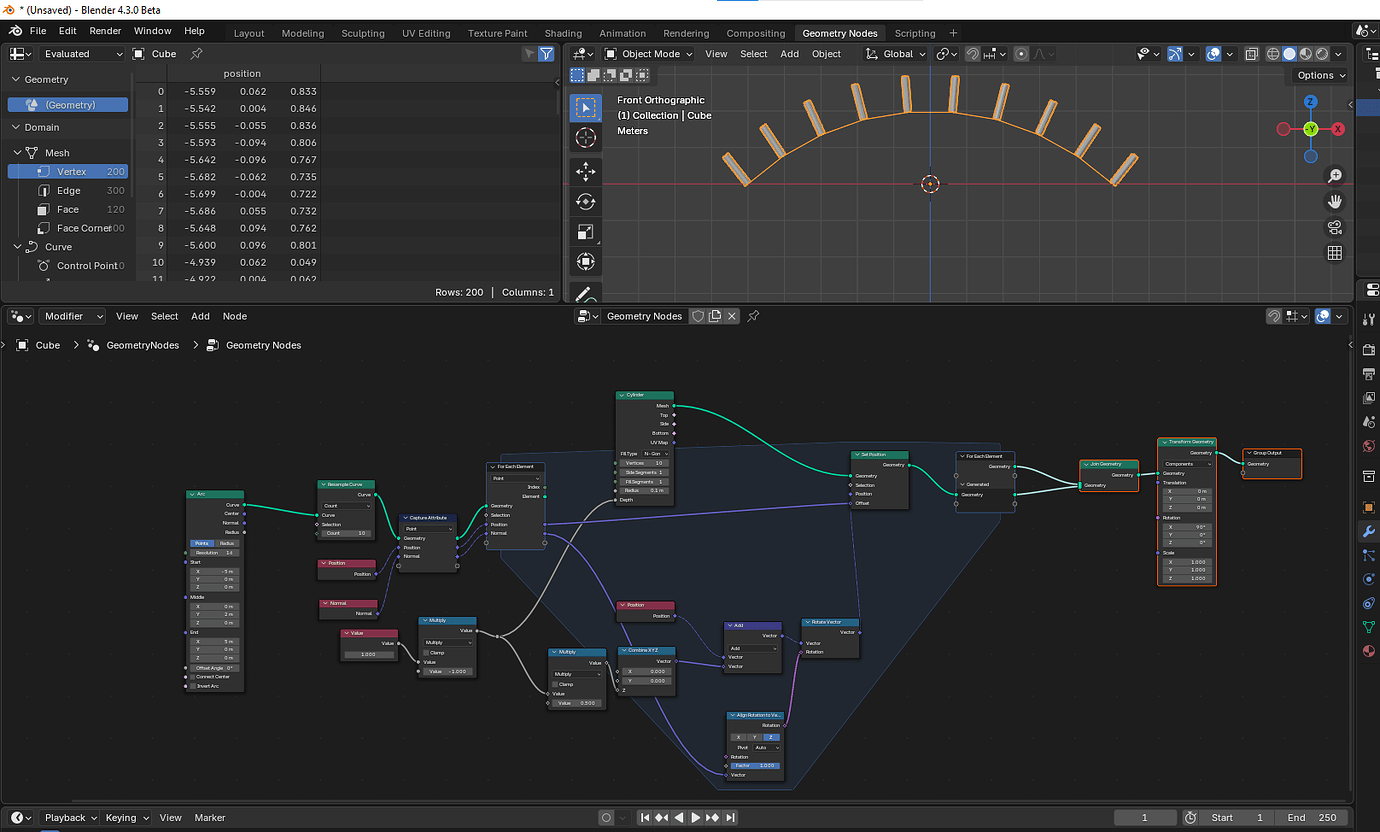Click the zoom magnifier viewport gizmo
This screenshot has height=832, width=1380.
point(1335,176)
